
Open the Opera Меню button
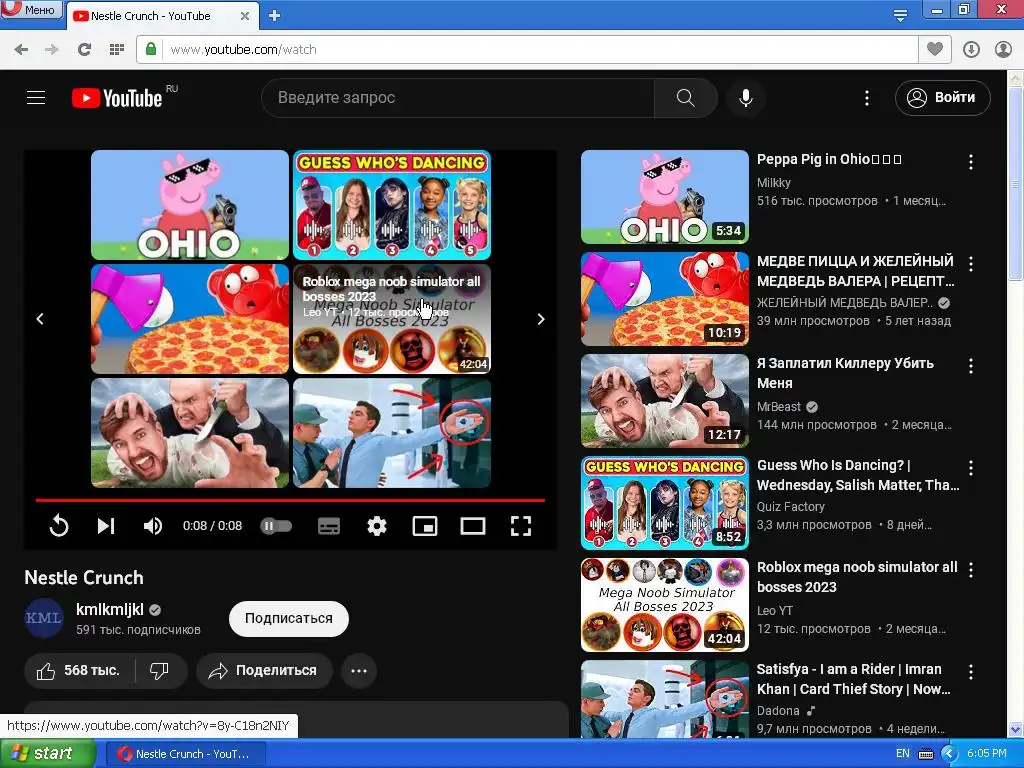coord(31,9)
